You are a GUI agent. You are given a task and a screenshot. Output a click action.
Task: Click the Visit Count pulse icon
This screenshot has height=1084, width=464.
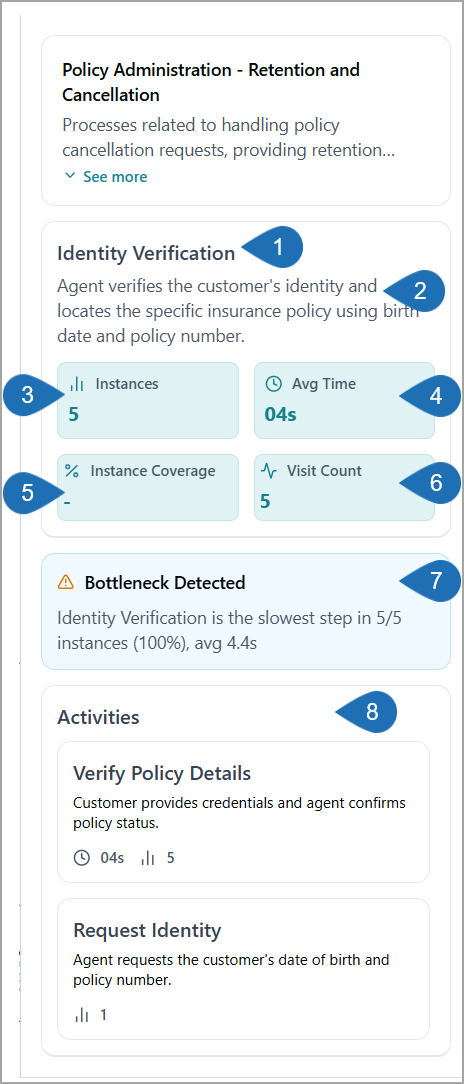[269, 471]
